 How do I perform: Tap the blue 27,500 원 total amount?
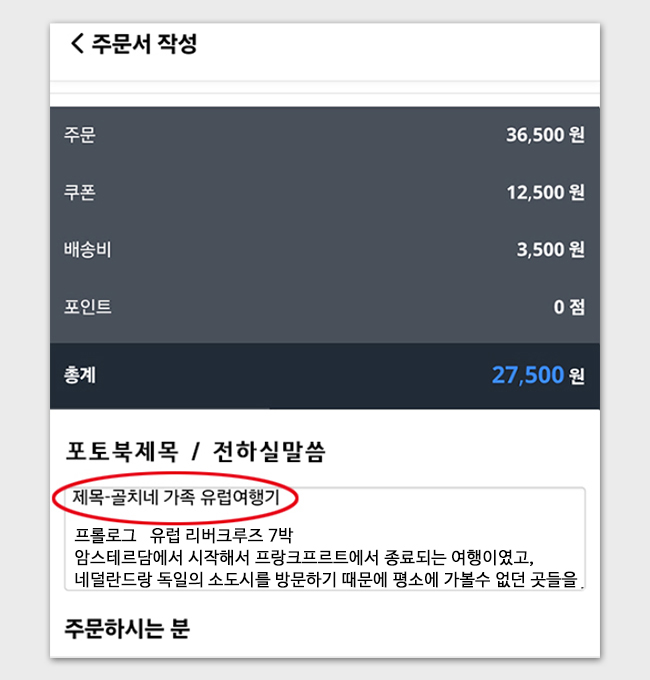click(x=538, y=375)
